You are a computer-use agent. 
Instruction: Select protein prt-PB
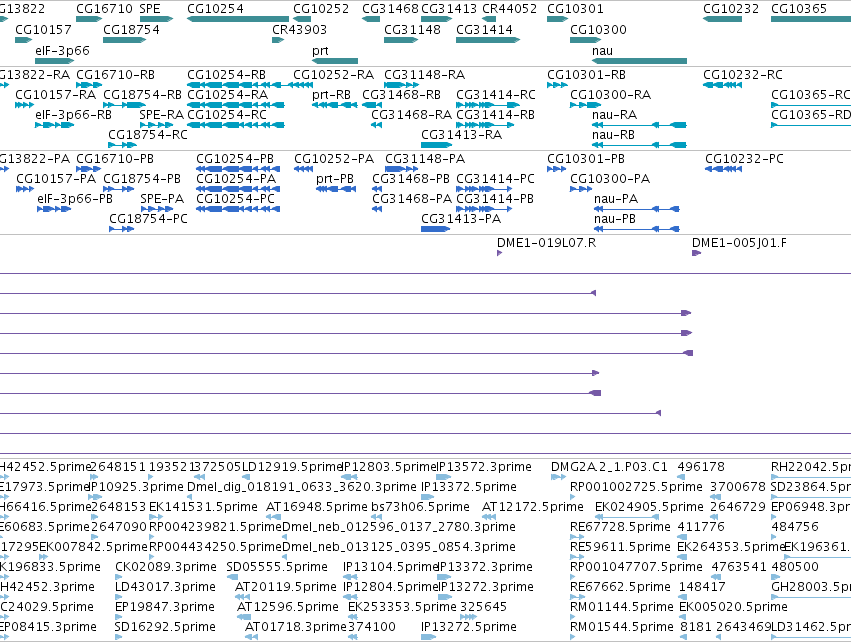pos(335,179)
